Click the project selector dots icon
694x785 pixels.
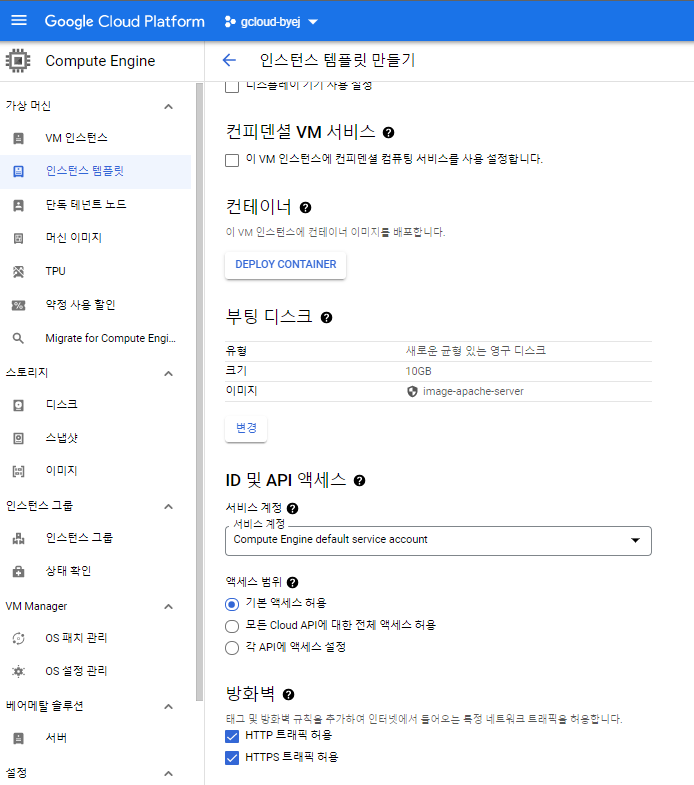tap(230, 22)
